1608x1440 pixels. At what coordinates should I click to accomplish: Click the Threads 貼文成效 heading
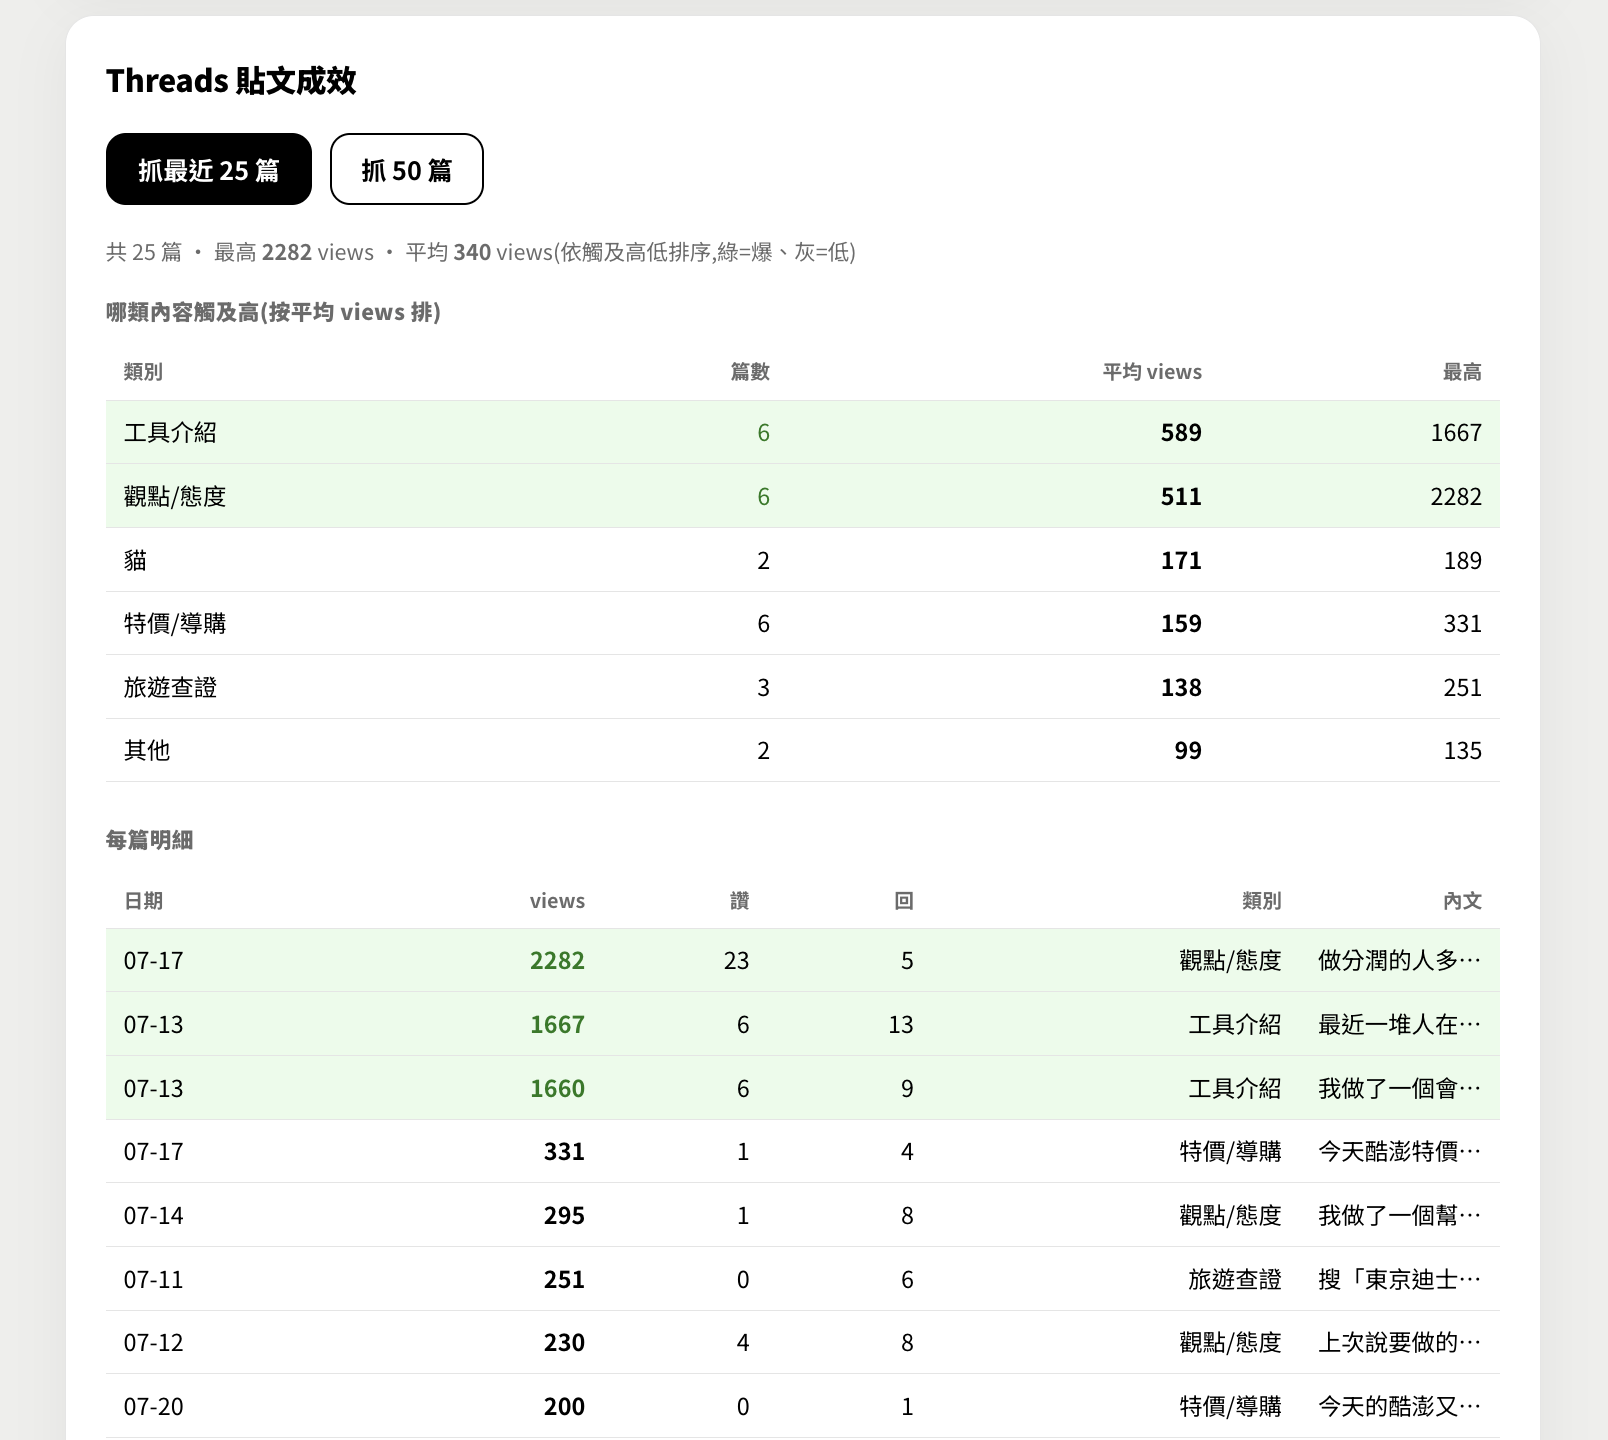pyautogui.click(x=231, y=80)
